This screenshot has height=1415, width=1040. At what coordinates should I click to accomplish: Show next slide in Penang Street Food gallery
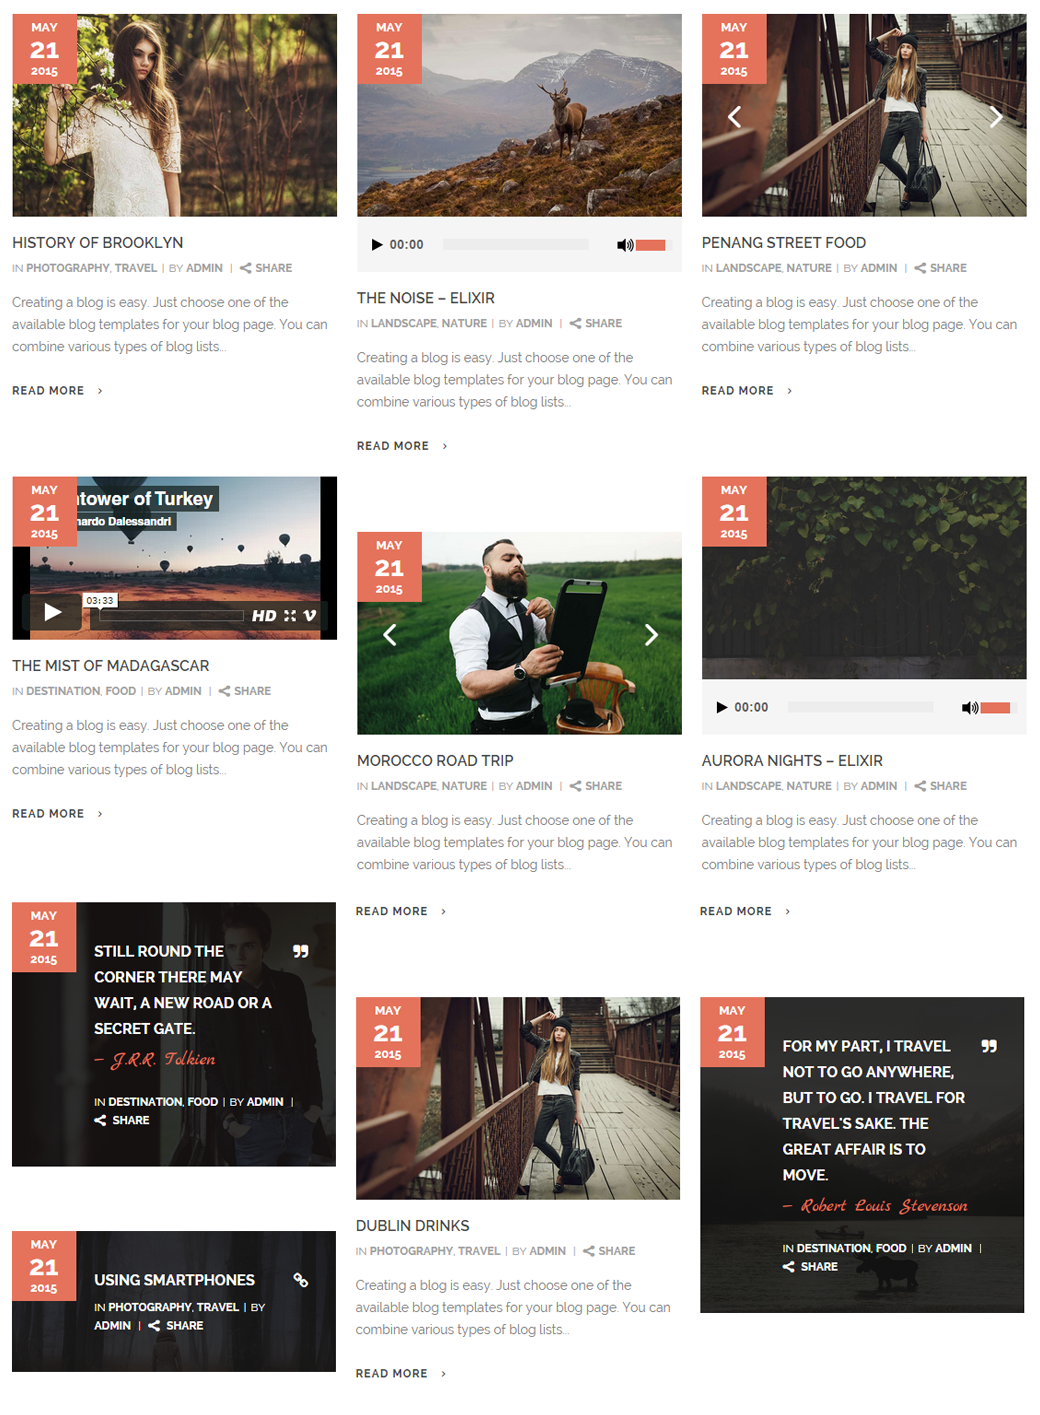pyautogui.click(x=996, y=117)
